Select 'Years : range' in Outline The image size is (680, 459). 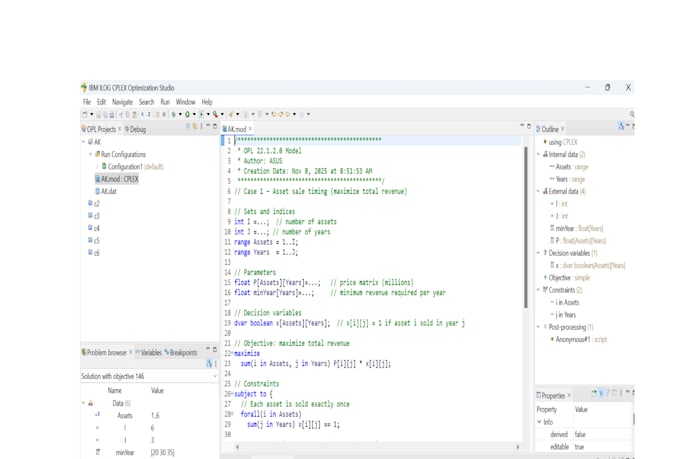pos(567,179)
